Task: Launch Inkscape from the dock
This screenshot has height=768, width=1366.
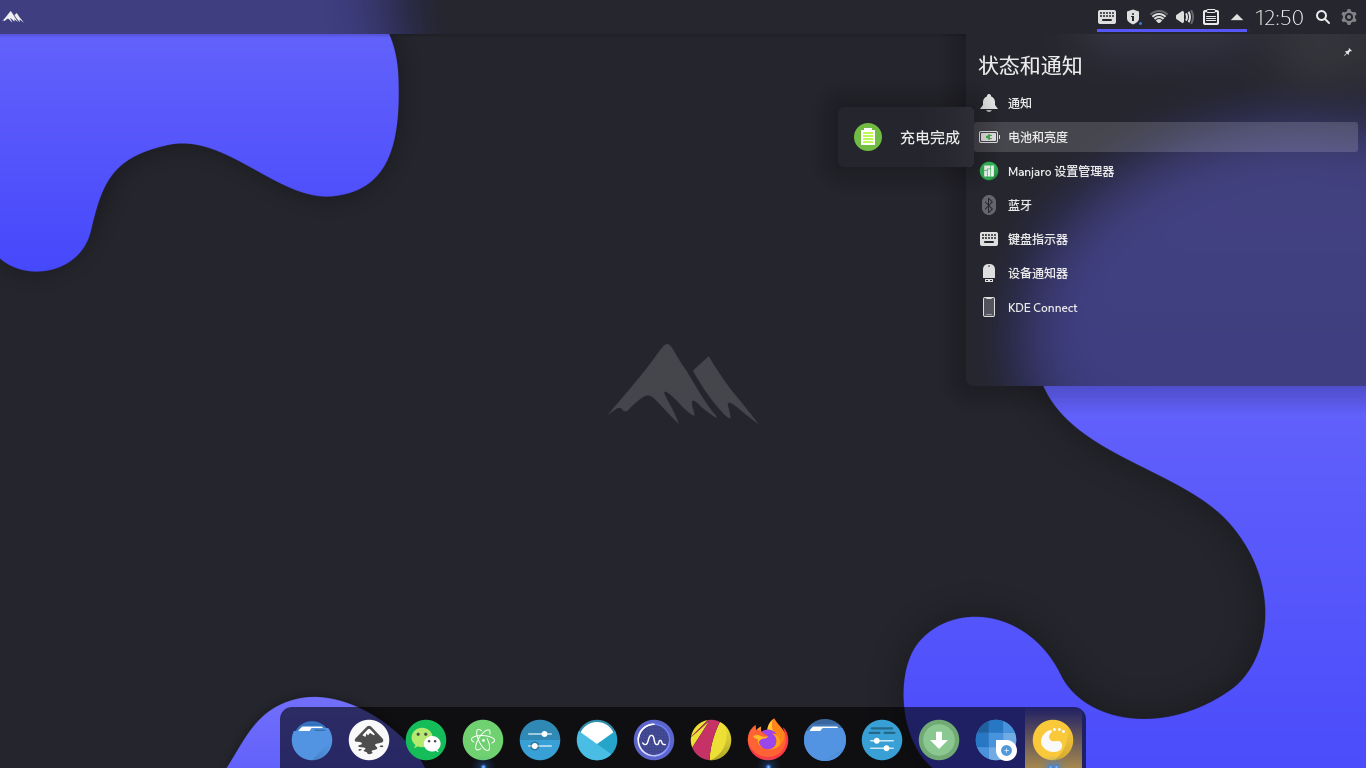Action: click(369, 740)
